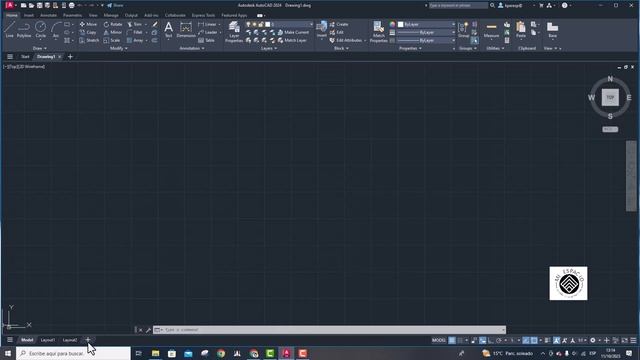This screenshot has width=640, height=360.
Task: Click the white layer color swatch
Action: pos(268,24)
